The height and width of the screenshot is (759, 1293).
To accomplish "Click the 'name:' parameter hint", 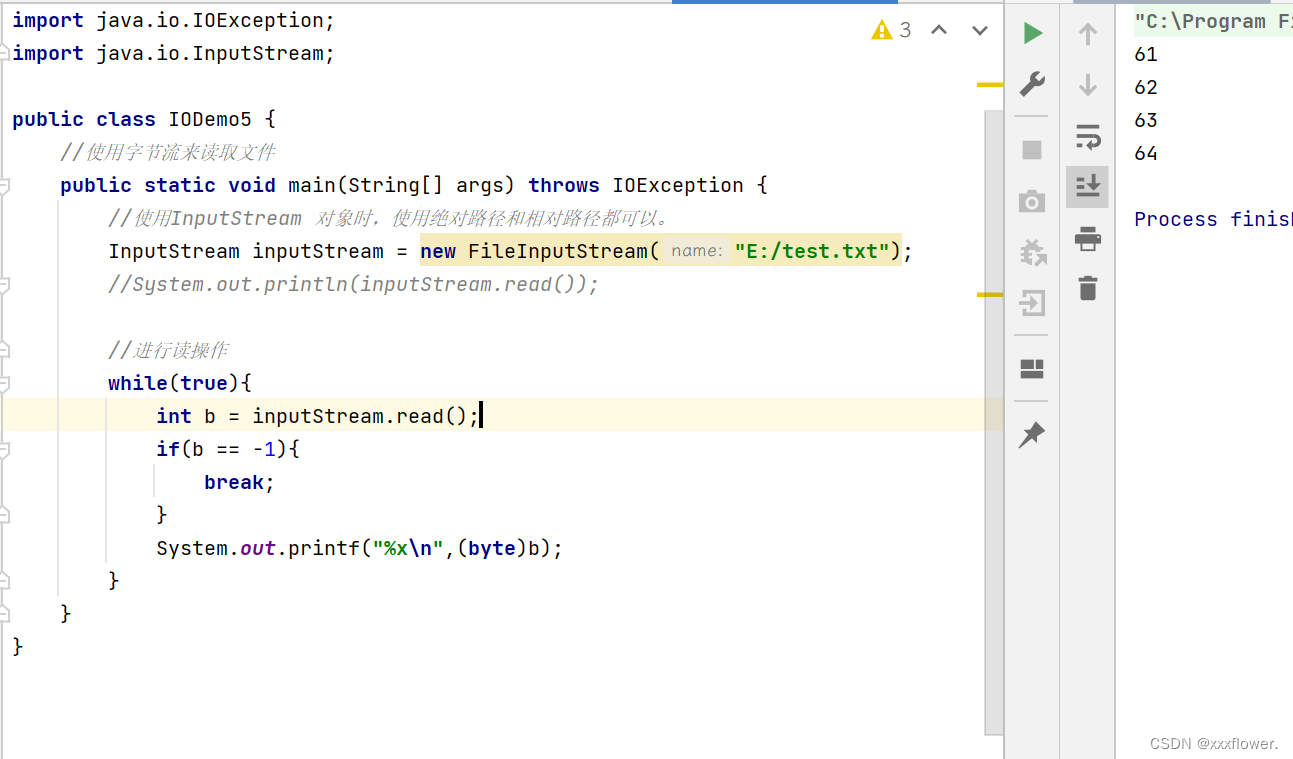I will 696,251.
